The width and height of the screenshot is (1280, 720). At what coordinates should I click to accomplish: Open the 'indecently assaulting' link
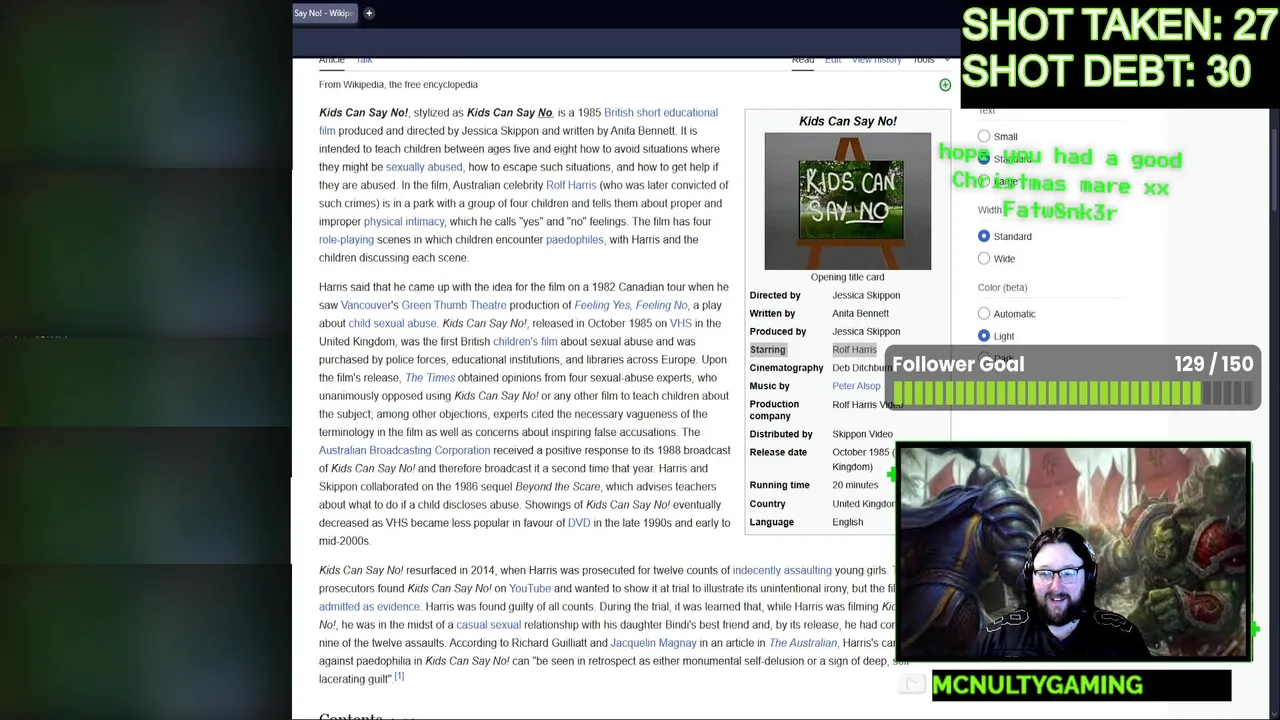[782, 570]
